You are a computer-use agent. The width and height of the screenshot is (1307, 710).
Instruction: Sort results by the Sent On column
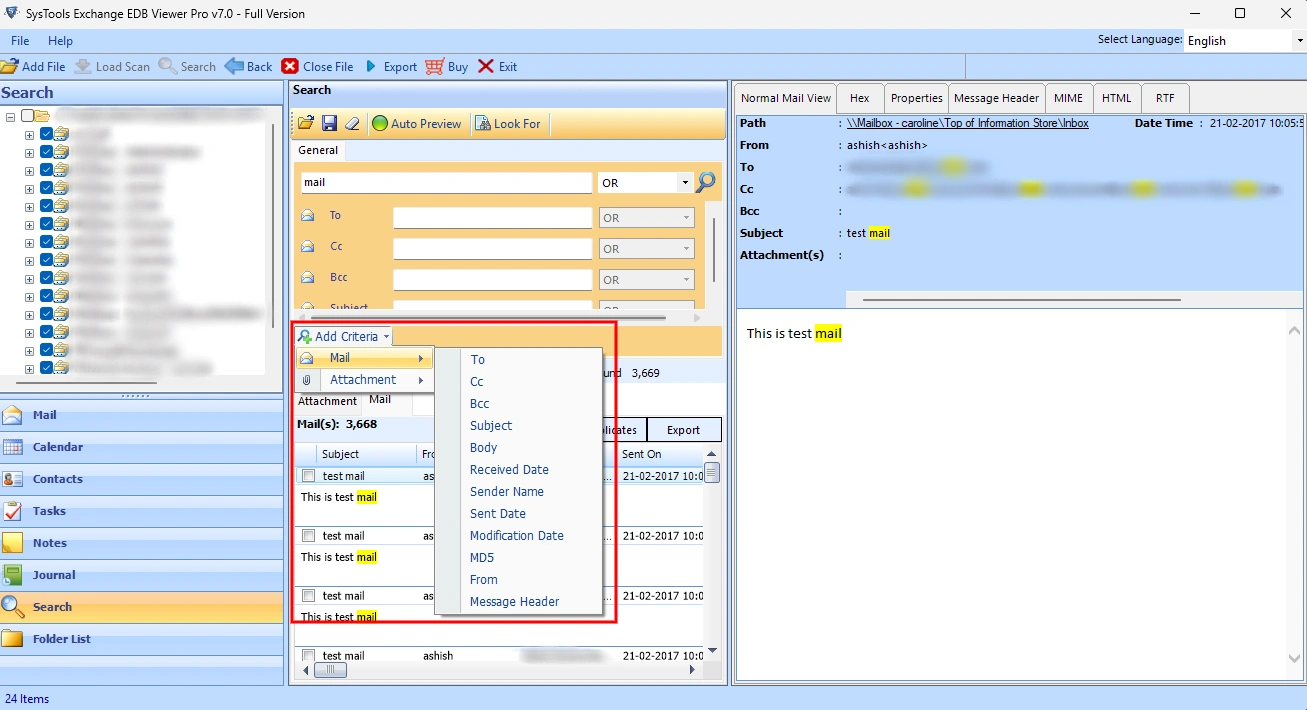point(660,454)
